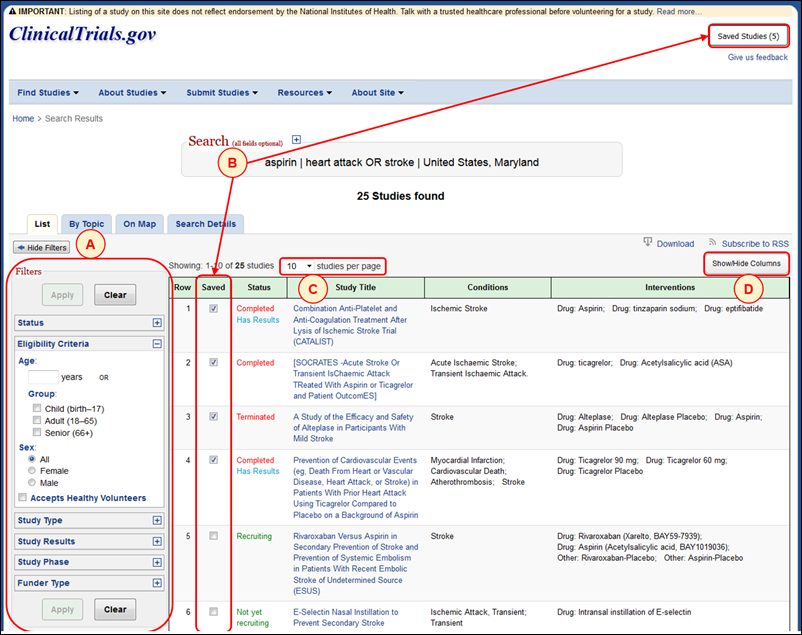Screen dimensions: 802x635
Task: Uncheck Saved box for CATALIST study row 1
Action: [x=213, y=309]
